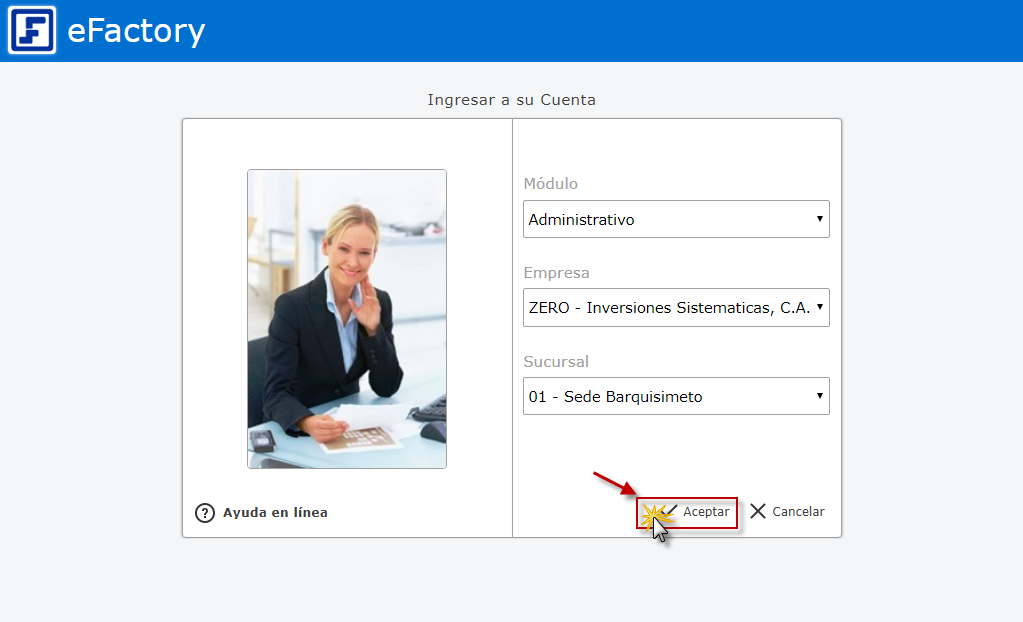Expand the Empresa list using its arrow
The image size is (1023, 622).
coord(820,308)
